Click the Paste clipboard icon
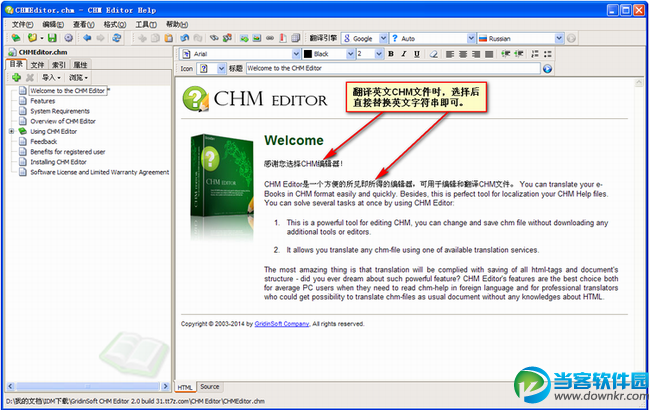The image size is (650, 410). 169,38
